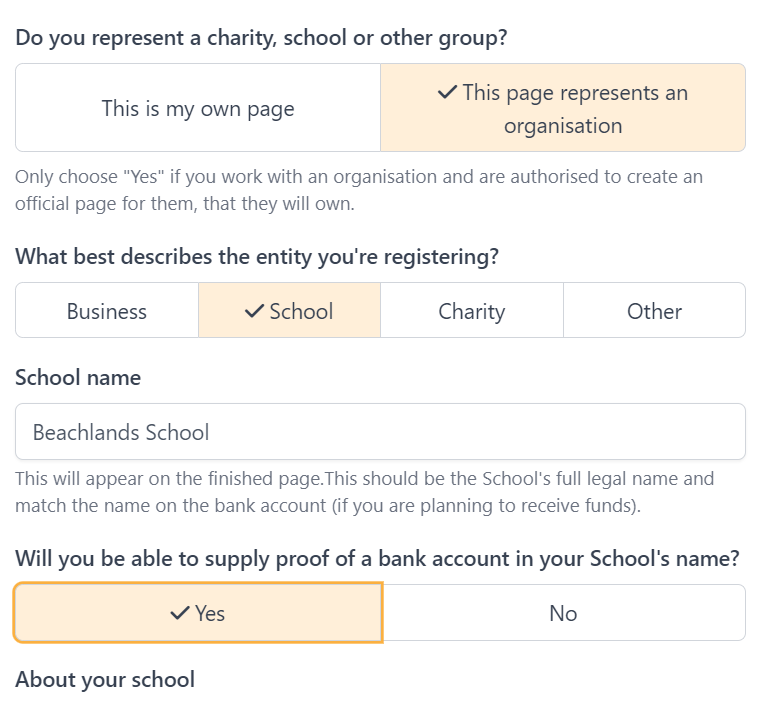The height and width of the screenshot is (703, 762).
Task: Answer Yes to bank account proof
Action: point(198,613)
